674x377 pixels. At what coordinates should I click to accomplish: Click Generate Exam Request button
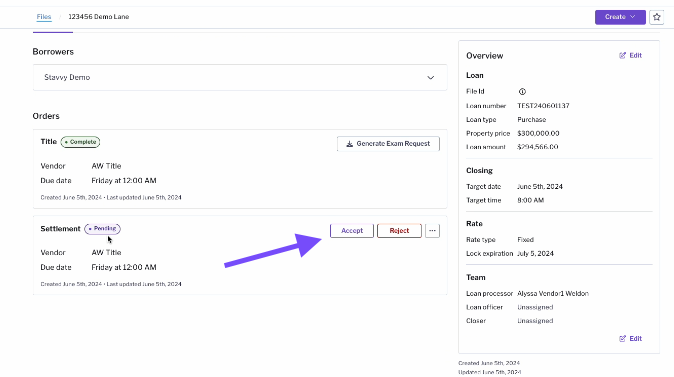[x=388, y=144]
